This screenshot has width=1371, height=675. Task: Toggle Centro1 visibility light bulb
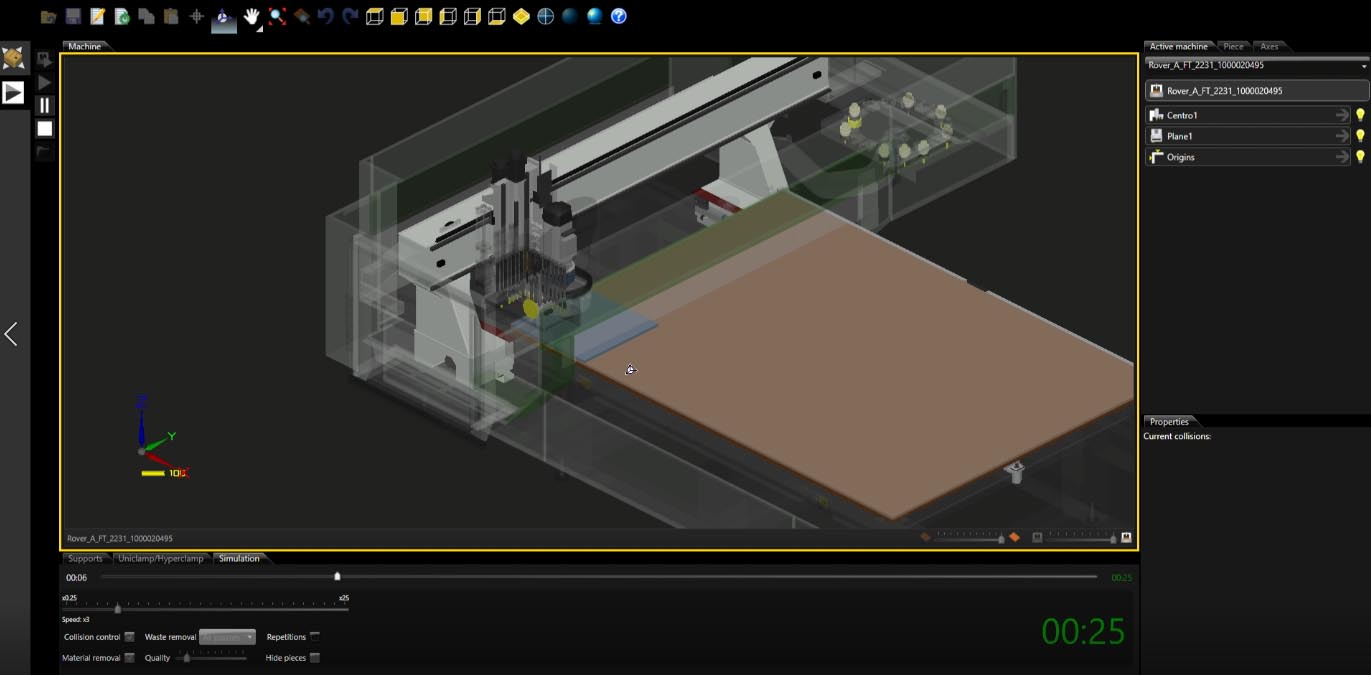click(x=1360, y=116)
